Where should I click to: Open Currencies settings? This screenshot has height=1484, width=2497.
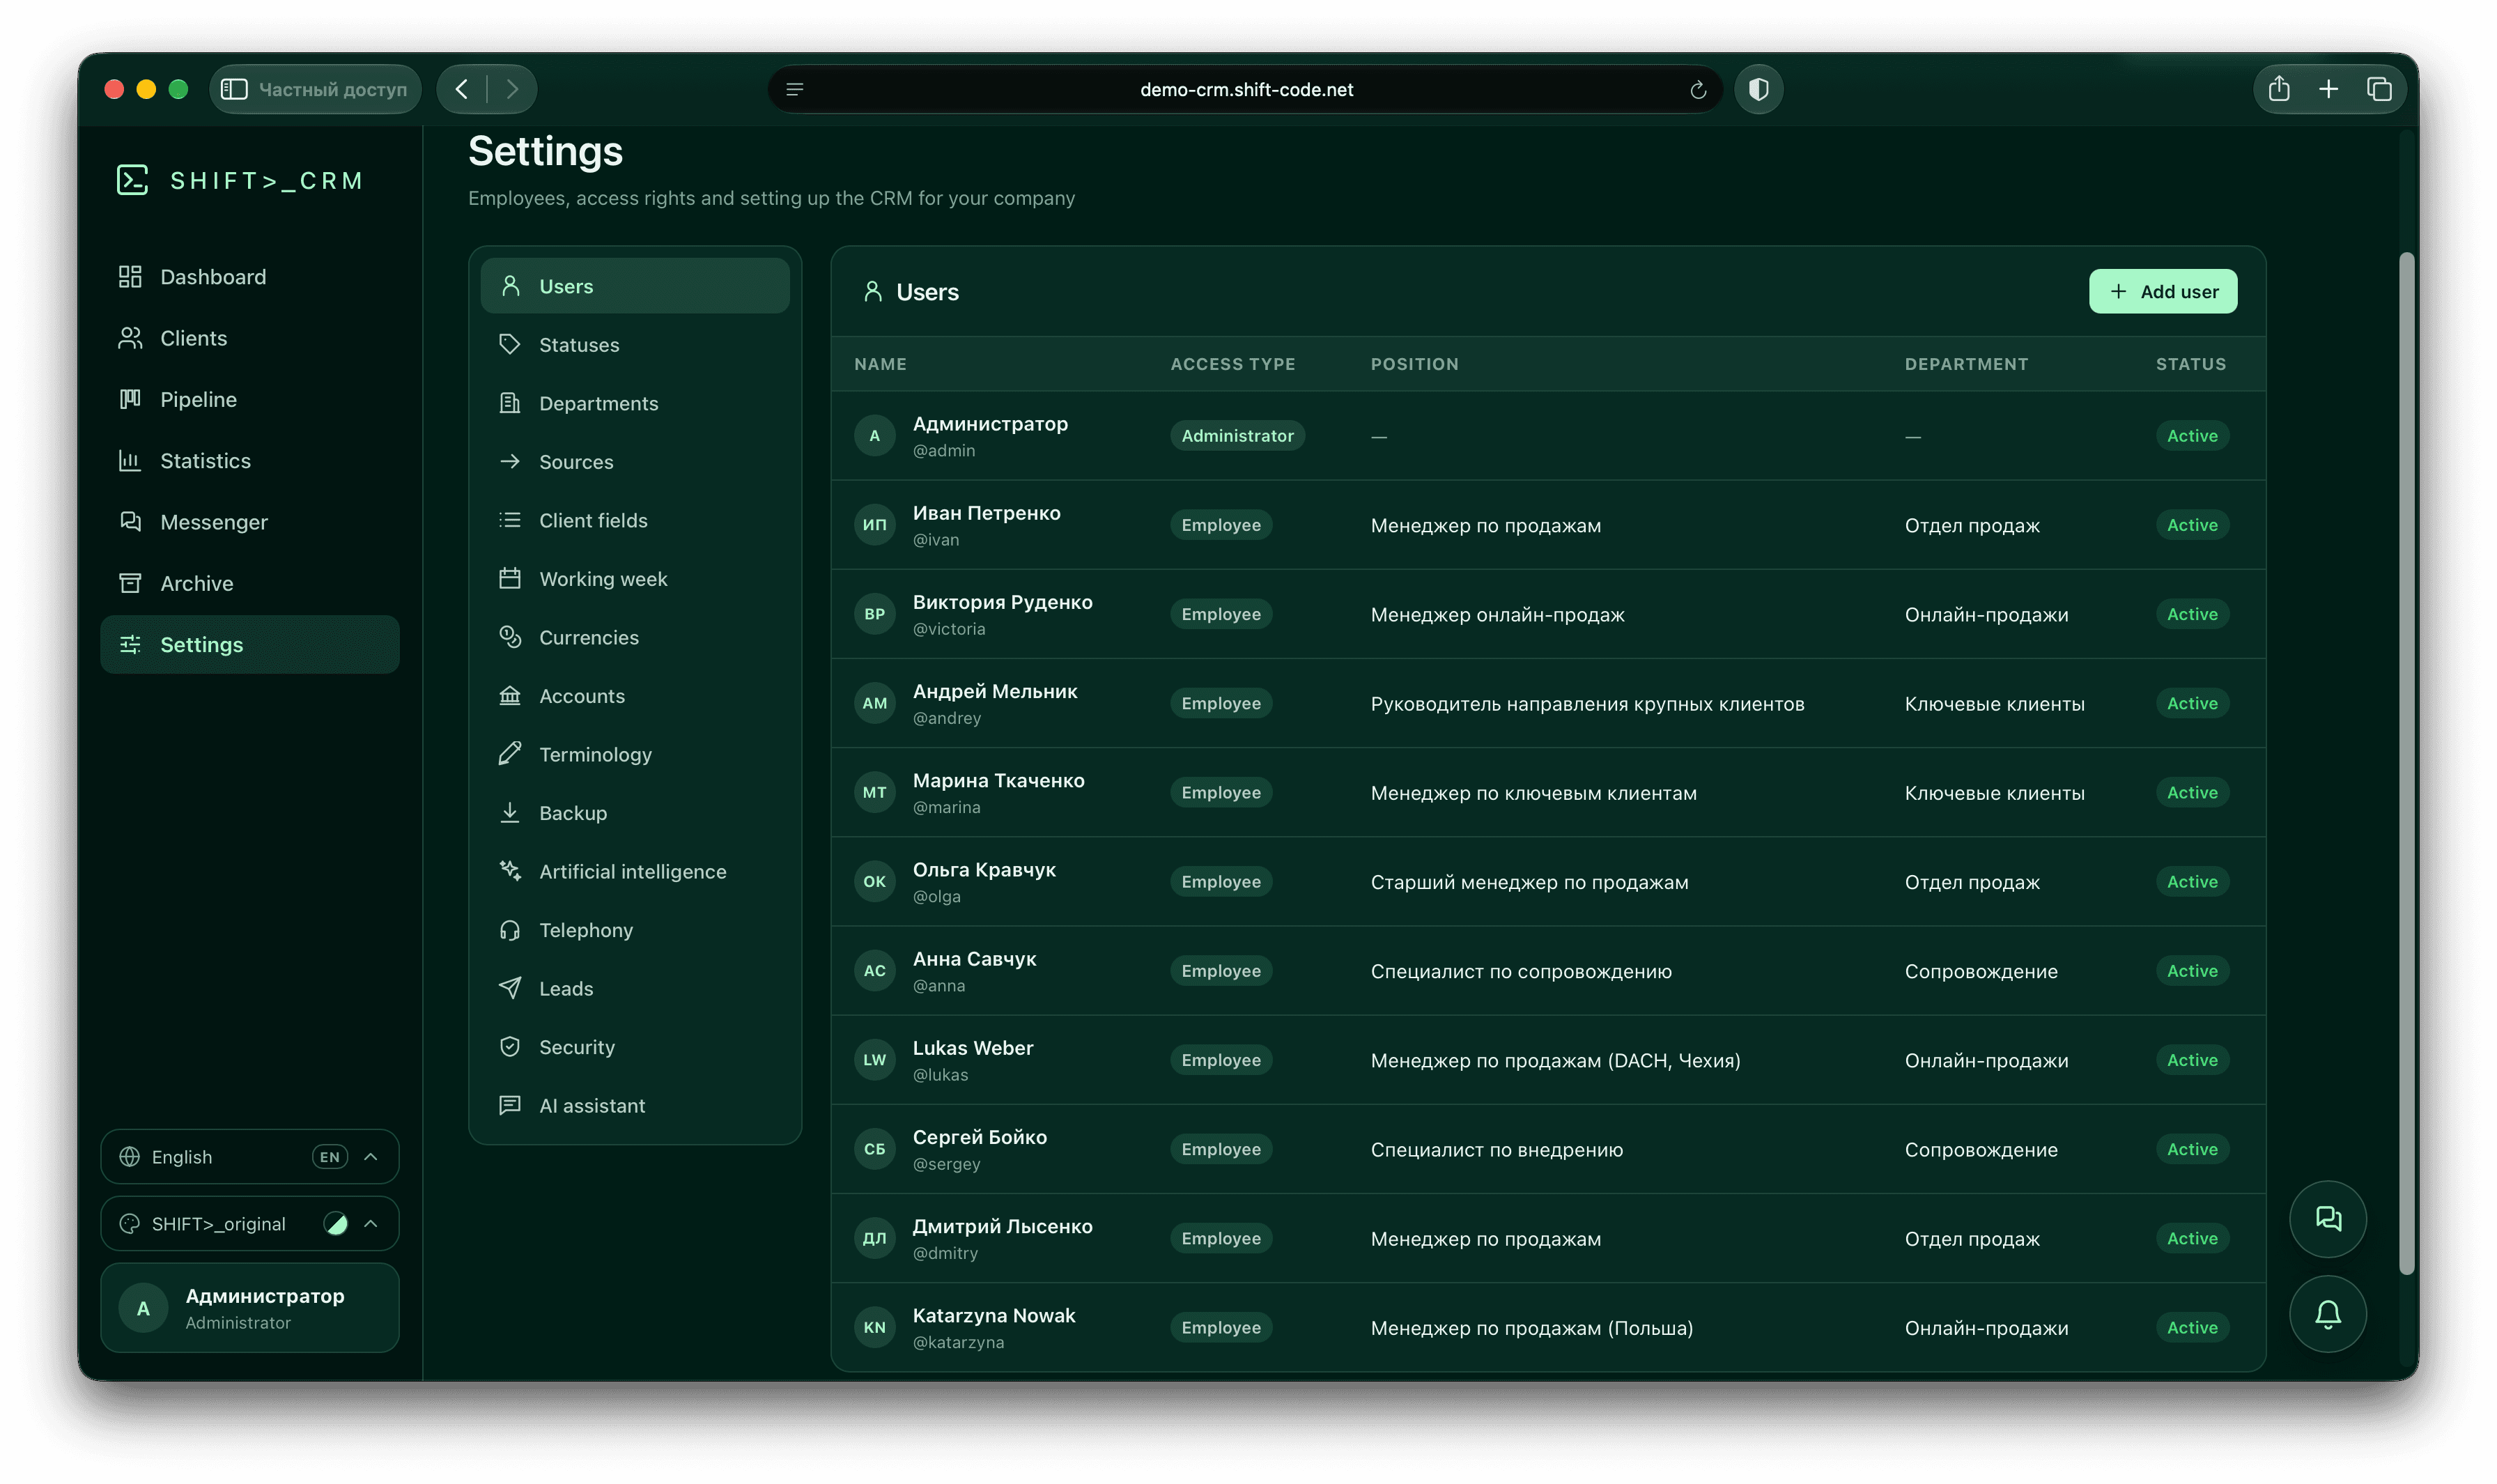[x=635, y=637]
